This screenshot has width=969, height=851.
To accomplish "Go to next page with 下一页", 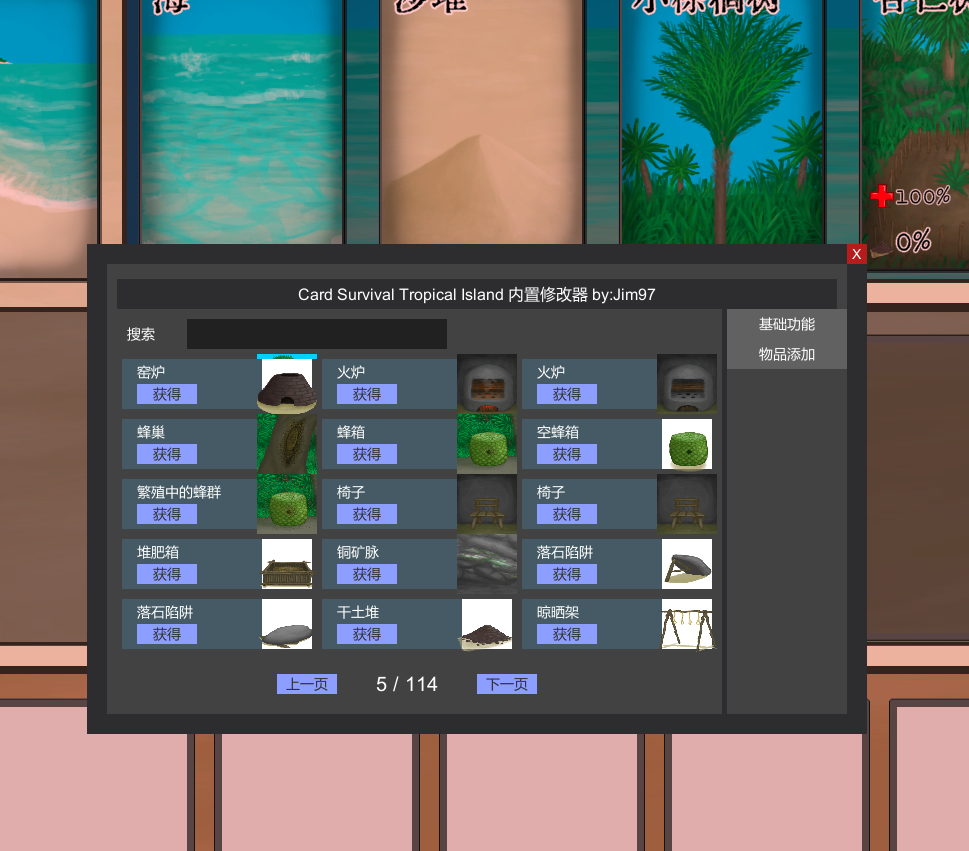I will pos(507,684).
